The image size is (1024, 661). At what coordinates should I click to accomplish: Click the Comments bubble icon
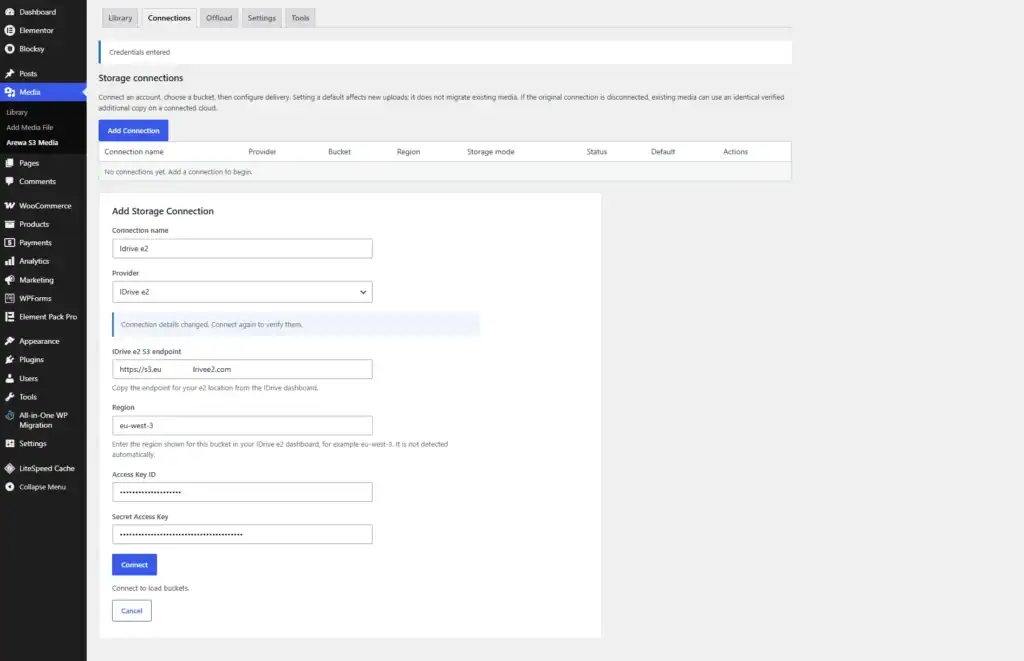point(10,182)
